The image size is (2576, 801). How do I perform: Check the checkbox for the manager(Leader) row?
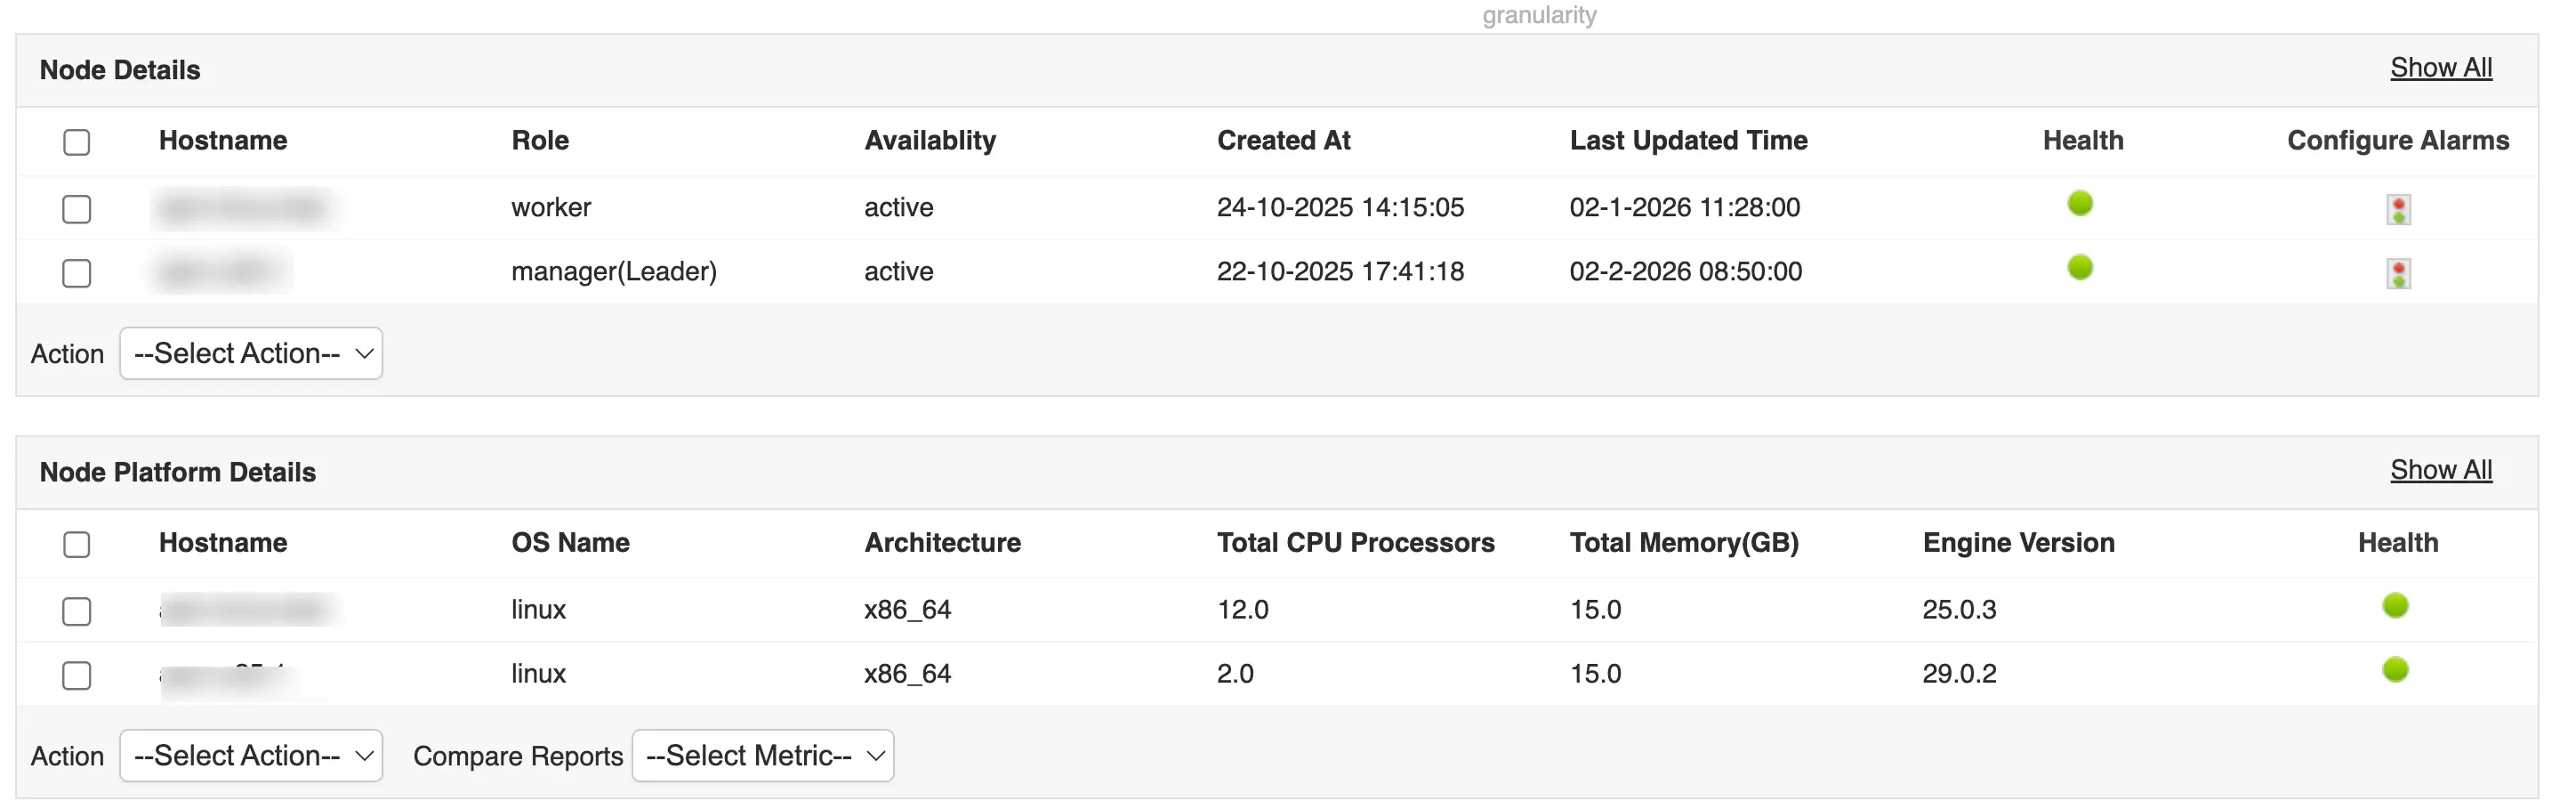(77, 273)
